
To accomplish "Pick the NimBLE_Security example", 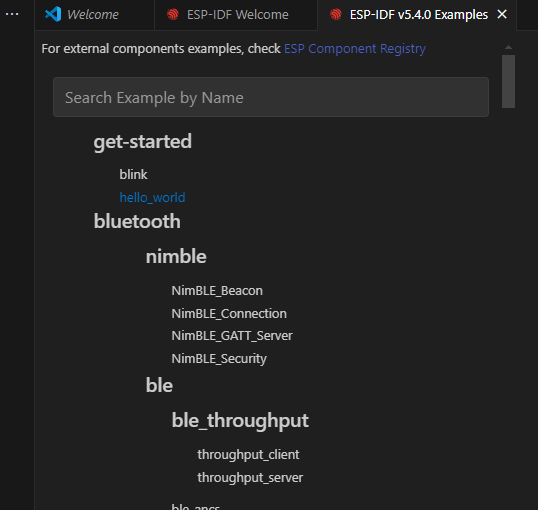I will coord(219,359).
